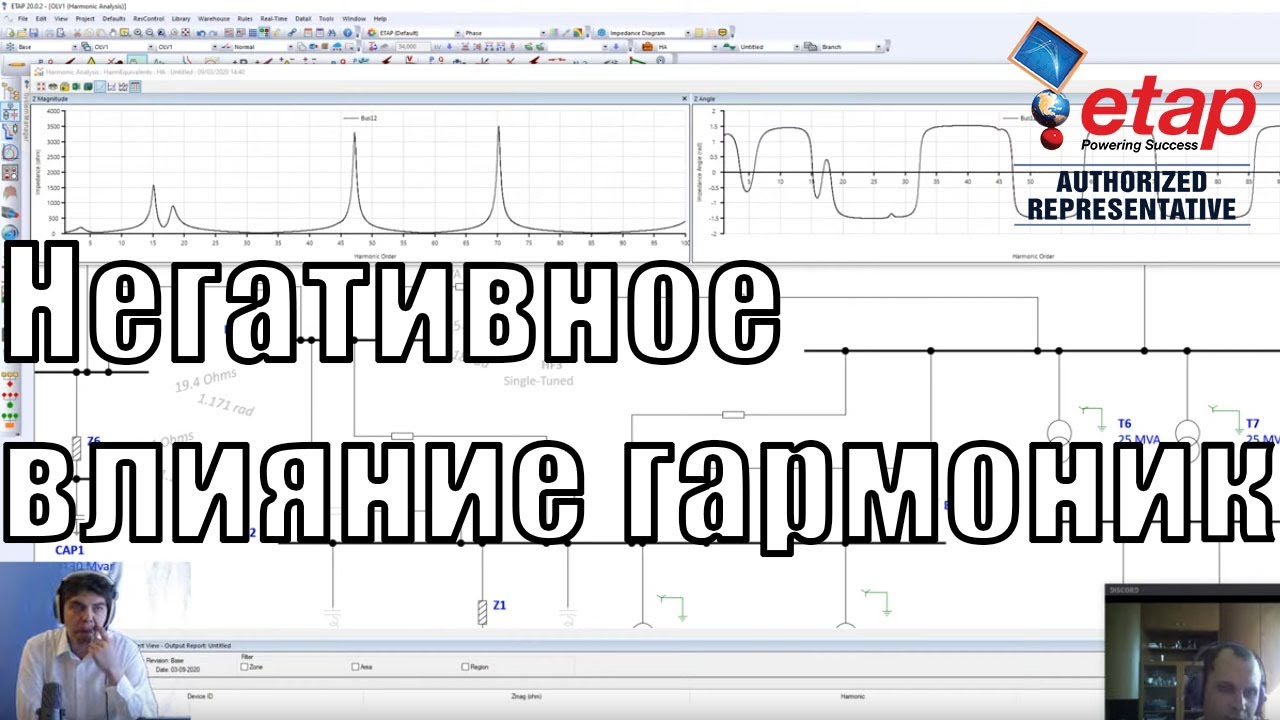This screenshot has height=720, width=1280.
Task: Select impedance Z1 on the diagram
Action: [483, 611]
